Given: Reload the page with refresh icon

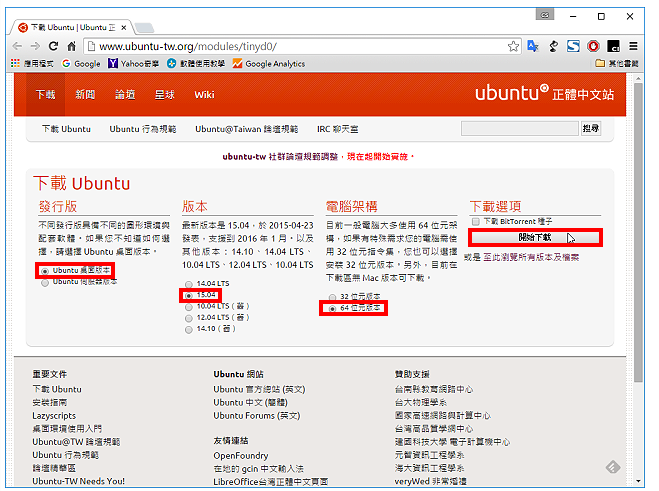Looking at the screenshot, I should pyautogui.click(x=53, y=46).
